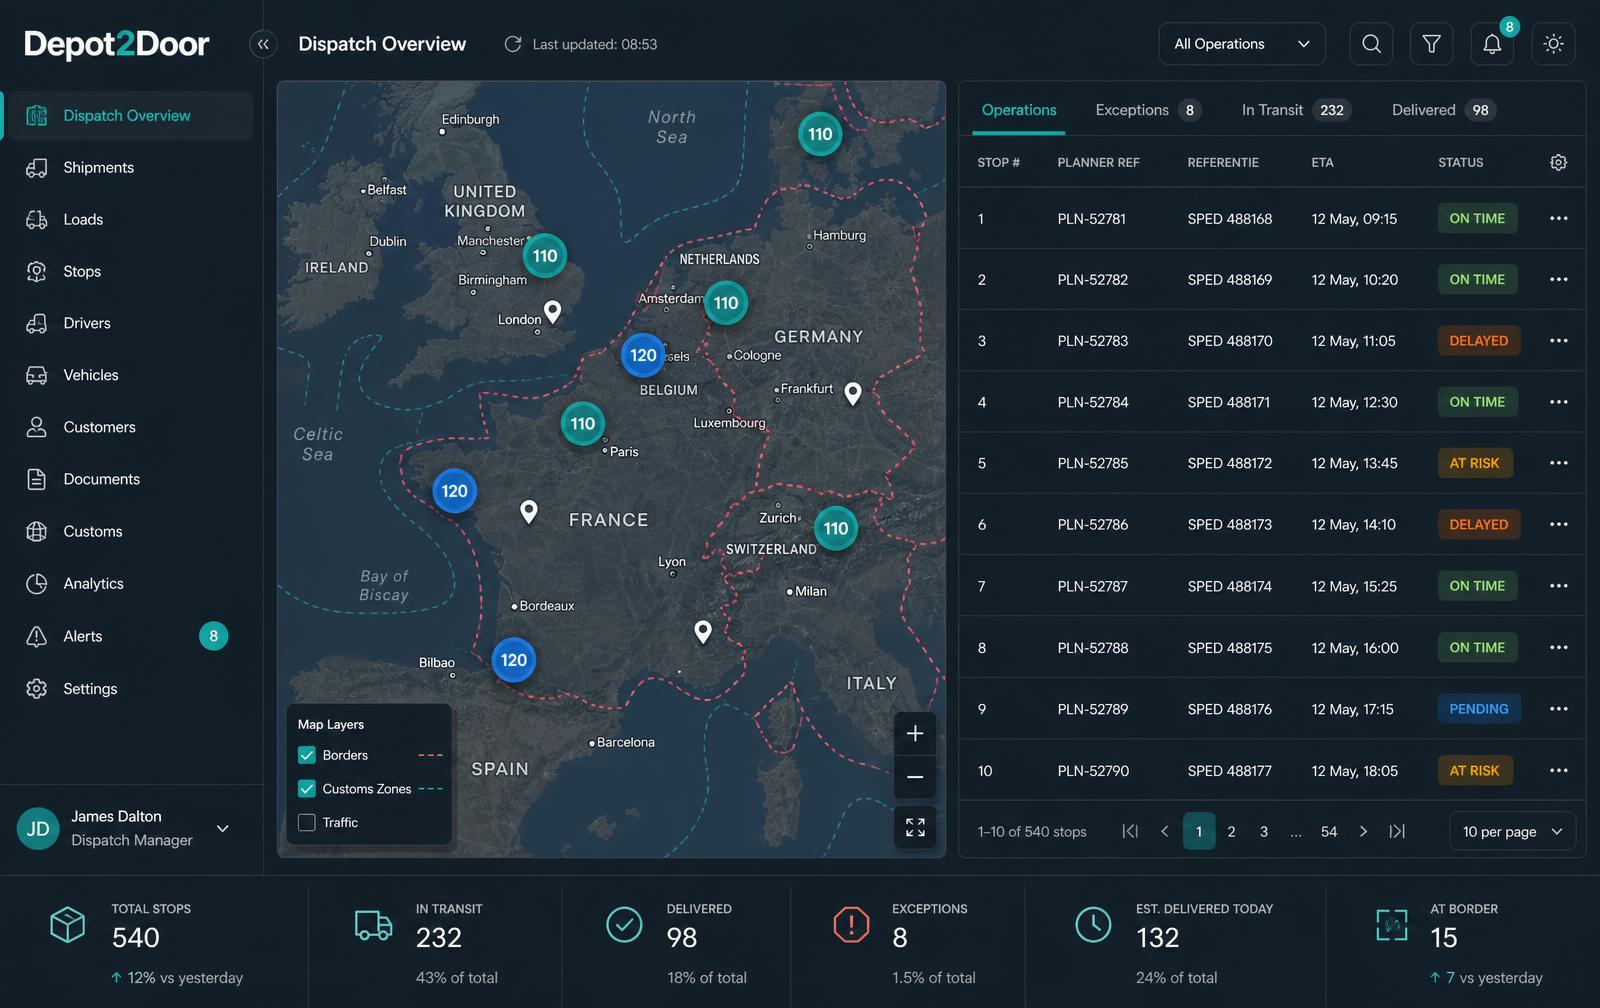The width and height of the screenshot is (1600, 1008).
Task: Switch to the In Transit tab
Action: click(x=1296, y=110)
